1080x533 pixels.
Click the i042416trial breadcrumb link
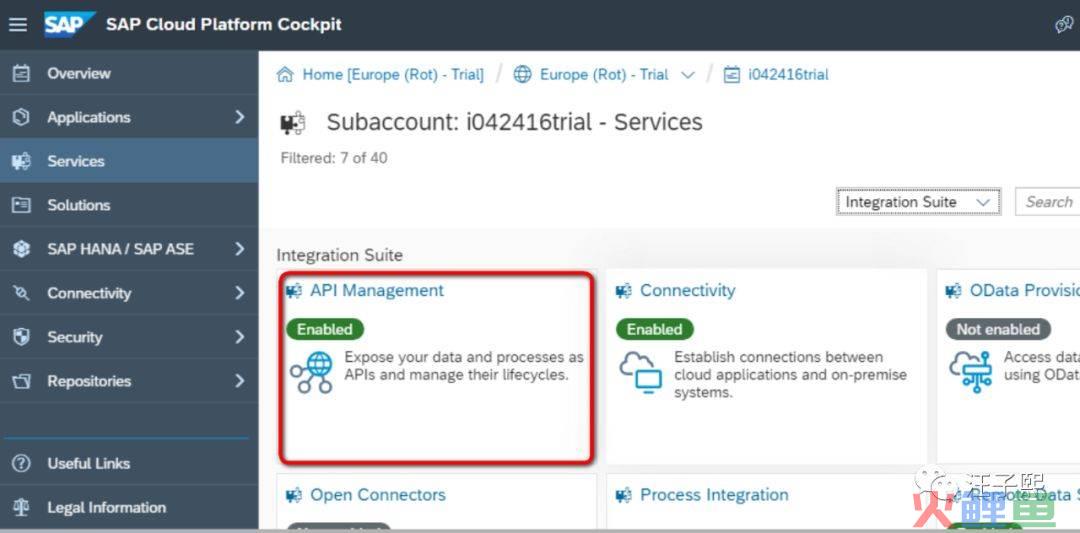click(788, 75)
